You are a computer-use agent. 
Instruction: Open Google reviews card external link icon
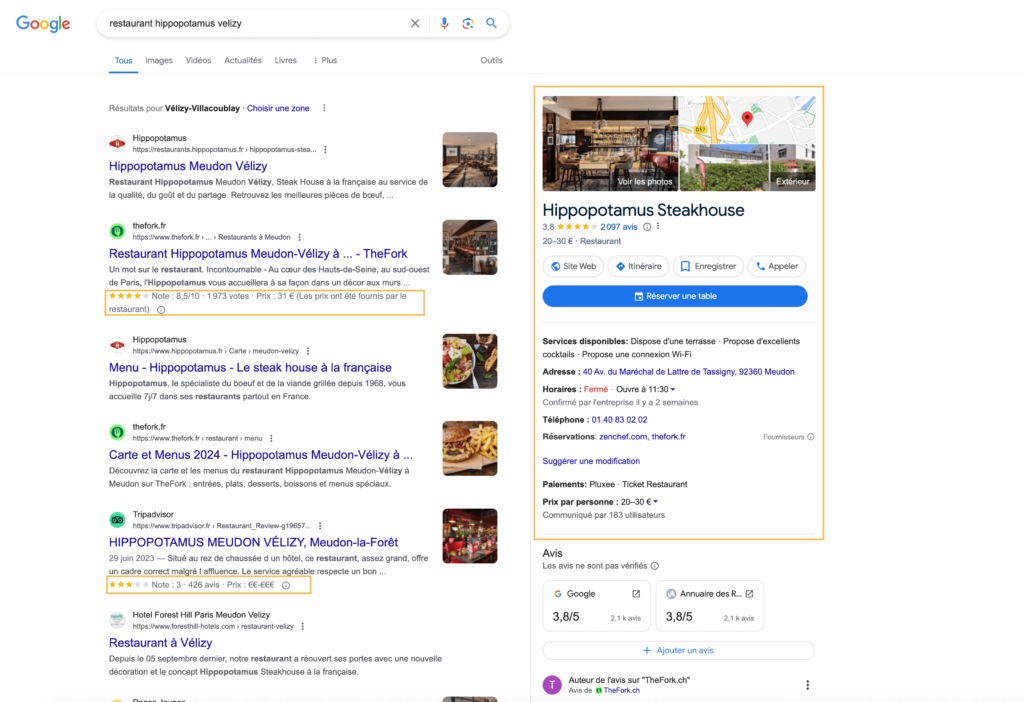pos(636,594)
